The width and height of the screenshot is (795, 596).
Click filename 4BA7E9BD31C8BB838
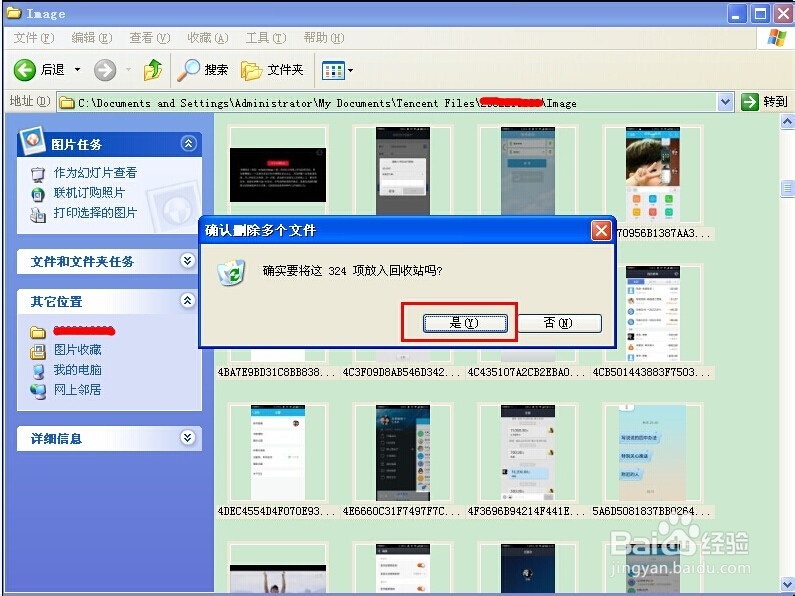[x=276, y=372]
